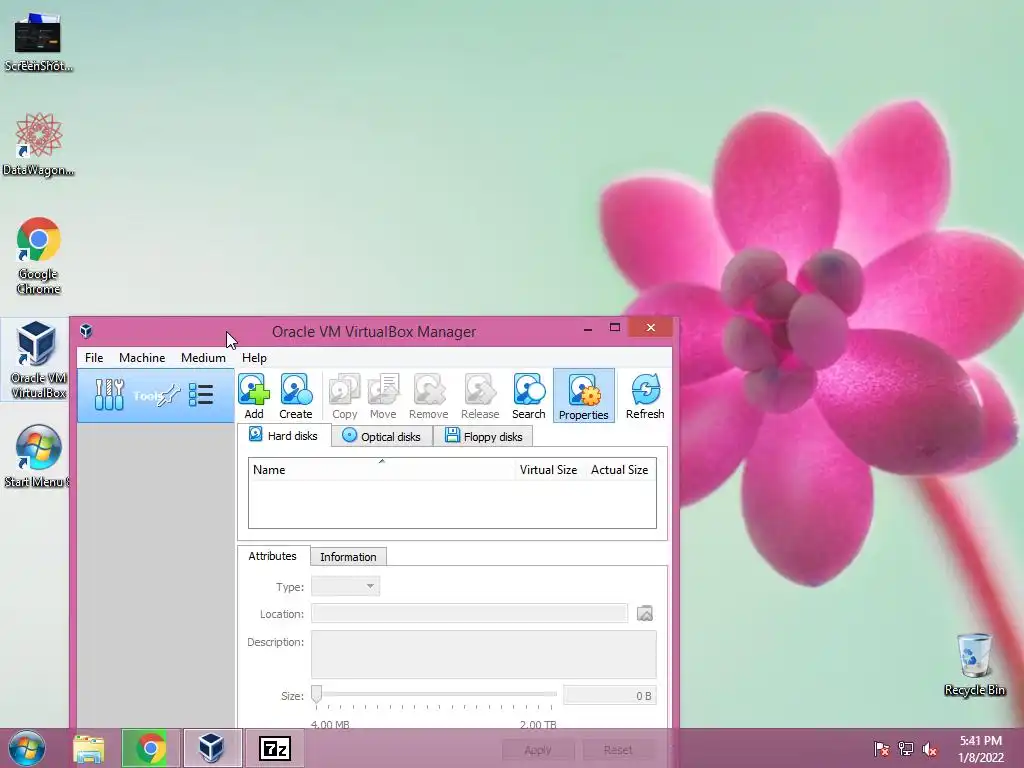Viewport: 1024px width, 768px height.
Task: Click the muted volume tray icon
Action: [930, 749]
